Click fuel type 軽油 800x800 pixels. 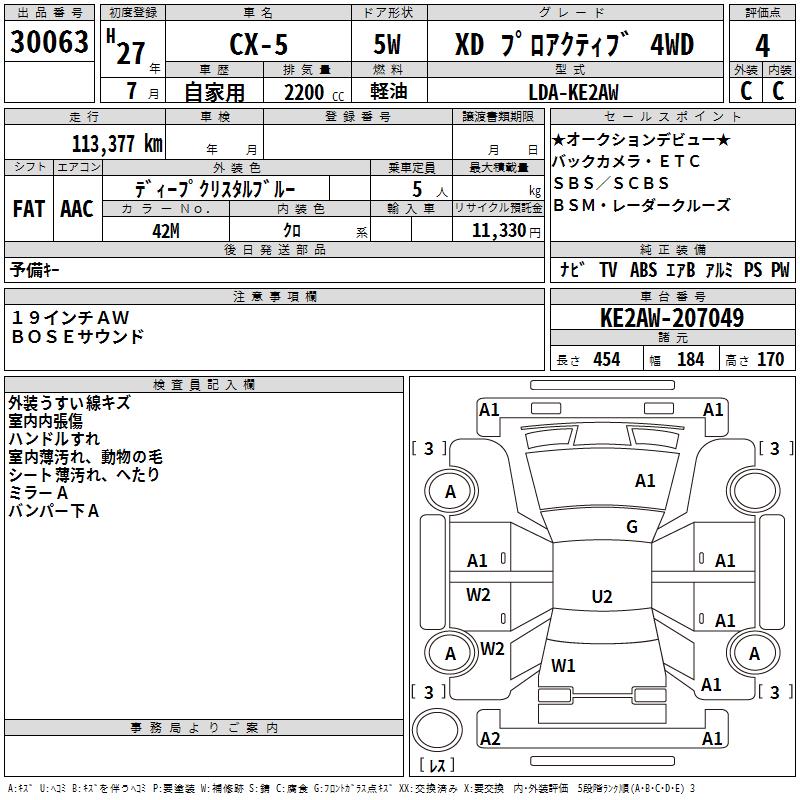(x=389, y=91)
